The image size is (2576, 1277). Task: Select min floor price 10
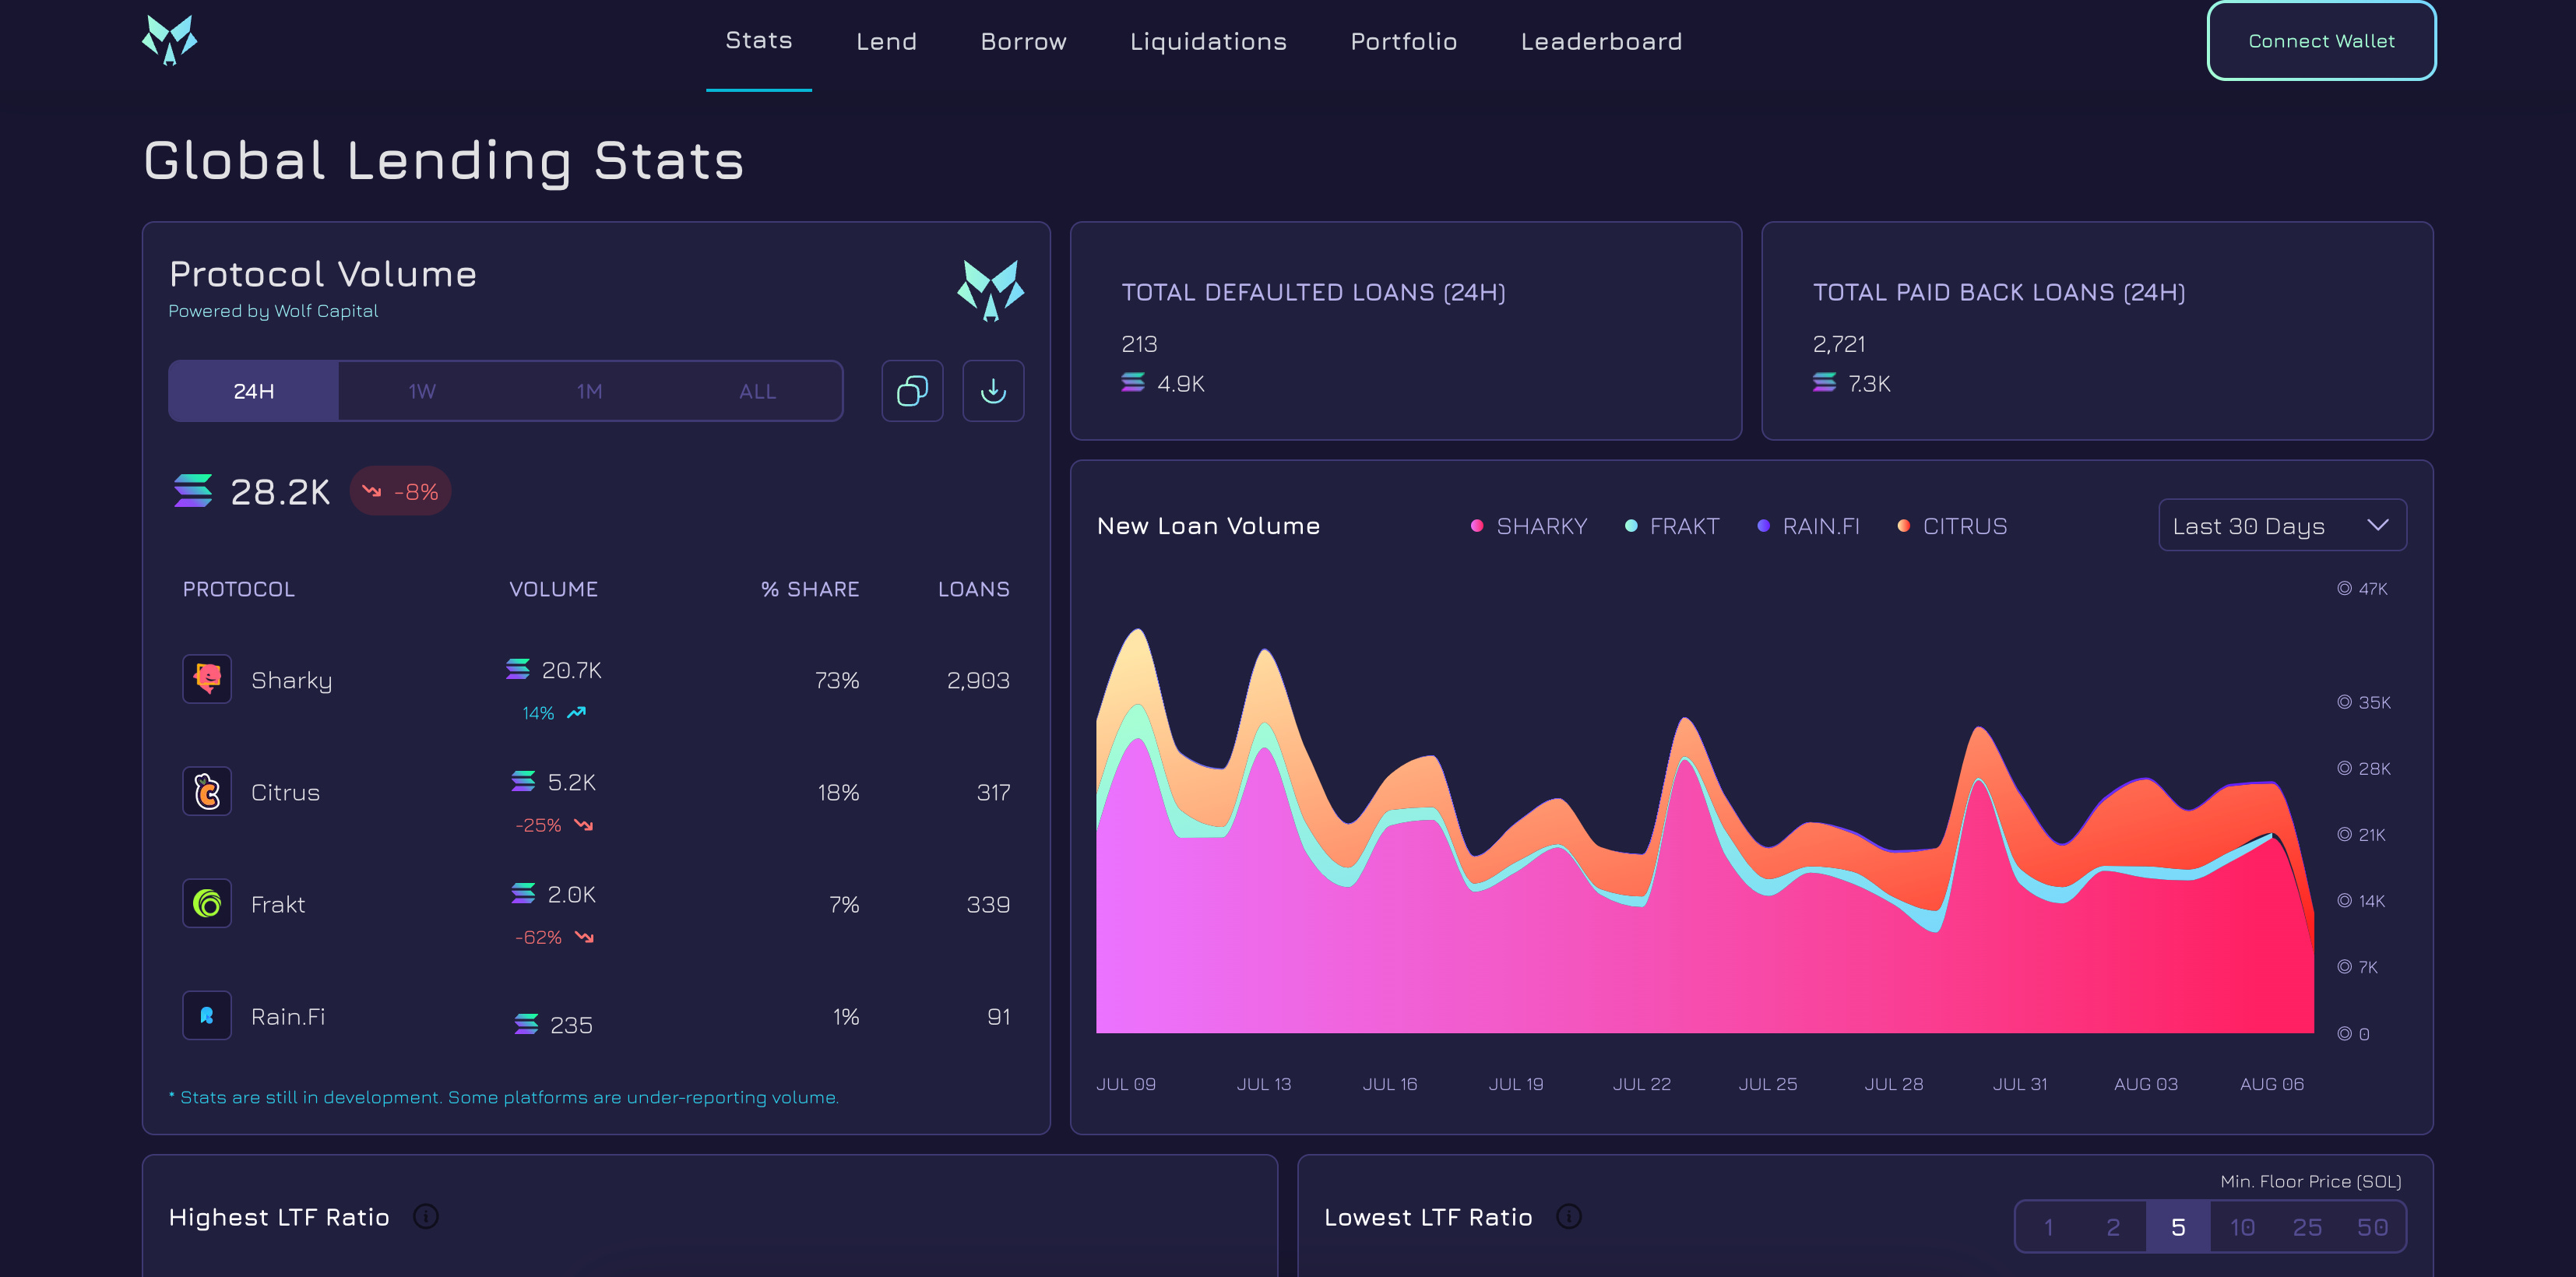pos(2242,1227)
